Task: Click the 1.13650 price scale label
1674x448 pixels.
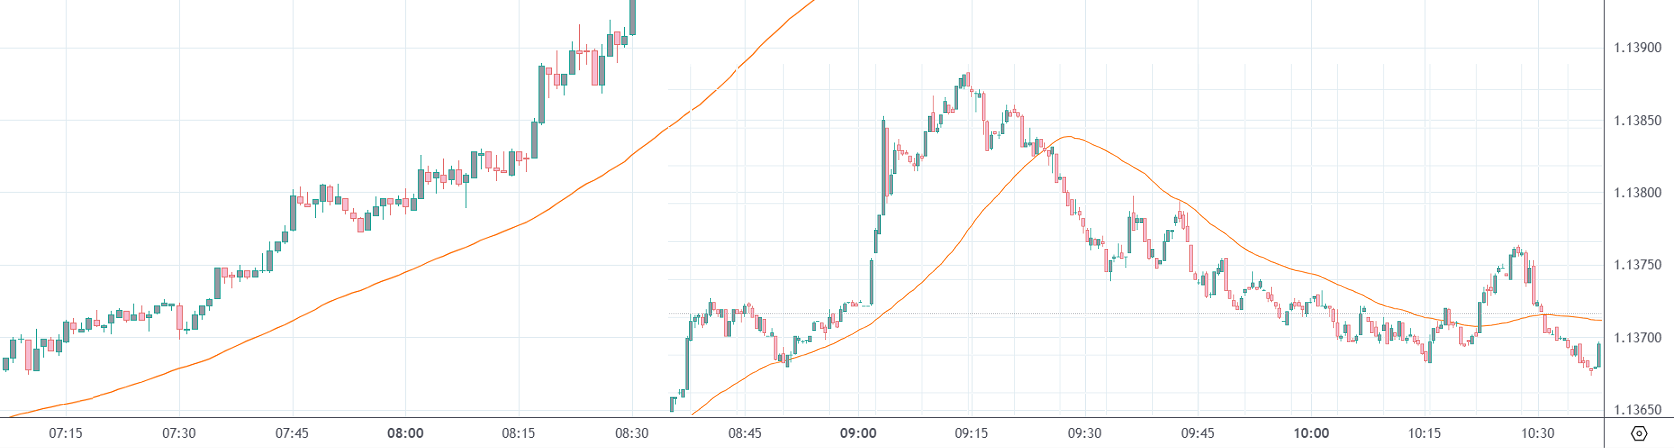Action: point(1637,410)
